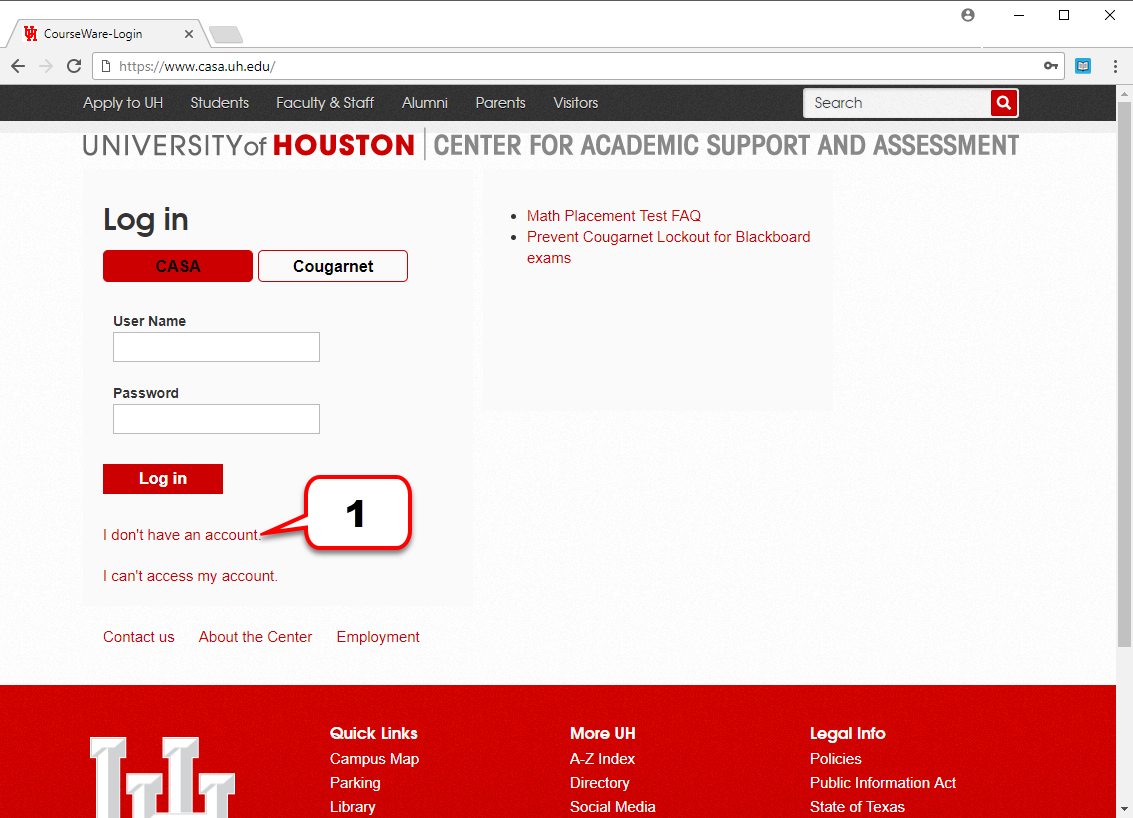Open the Parents navigation item
Viewport: 1133px width, 818px height.
(x=501, y=103)
